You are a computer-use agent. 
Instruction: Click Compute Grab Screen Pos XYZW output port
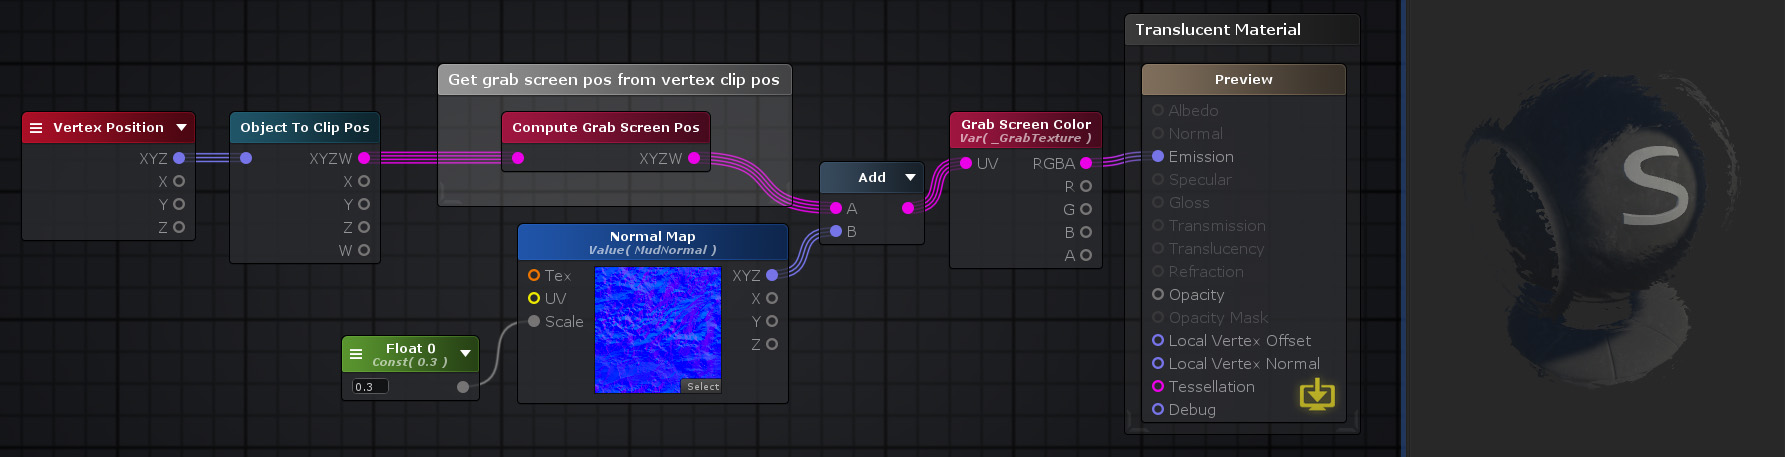(x=694, y=158)
